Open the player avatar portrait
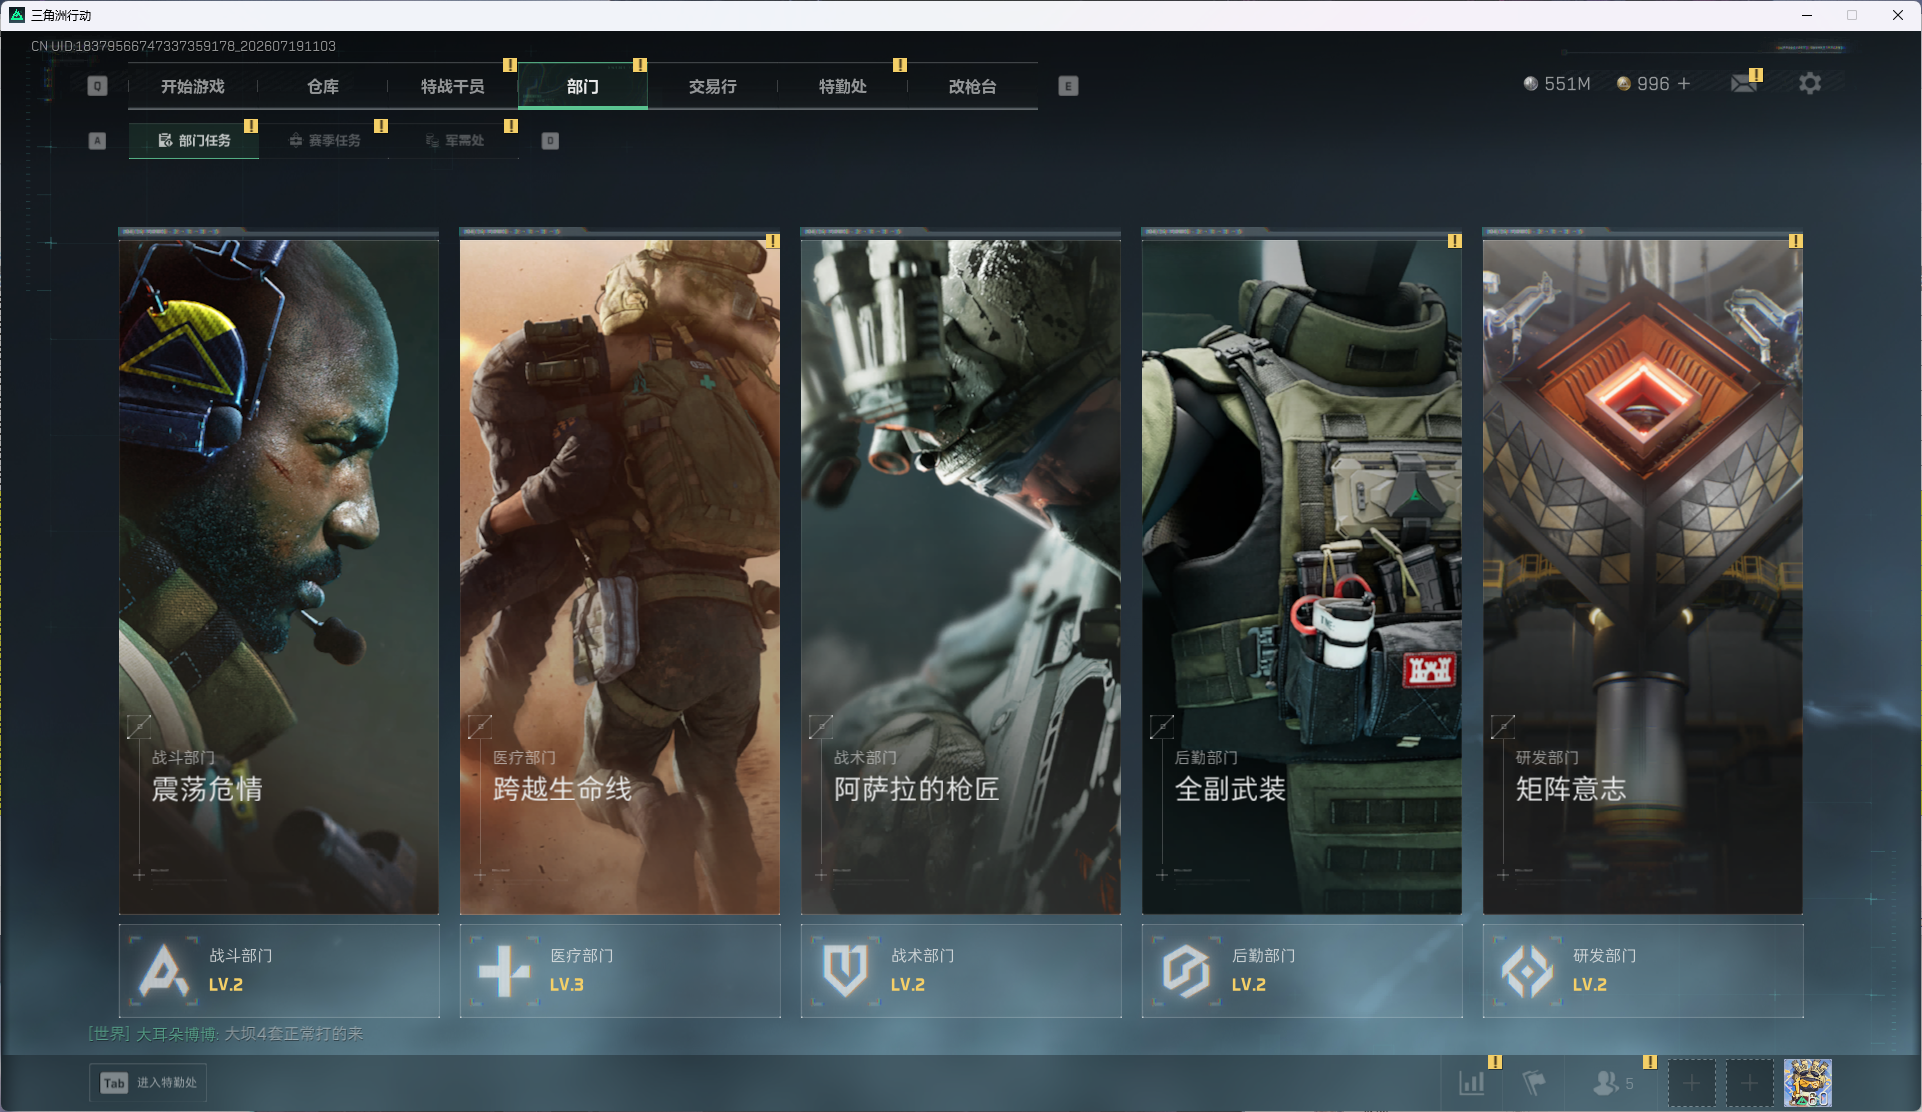Viewport: 1922px width, 1112px height. 1808,1083
